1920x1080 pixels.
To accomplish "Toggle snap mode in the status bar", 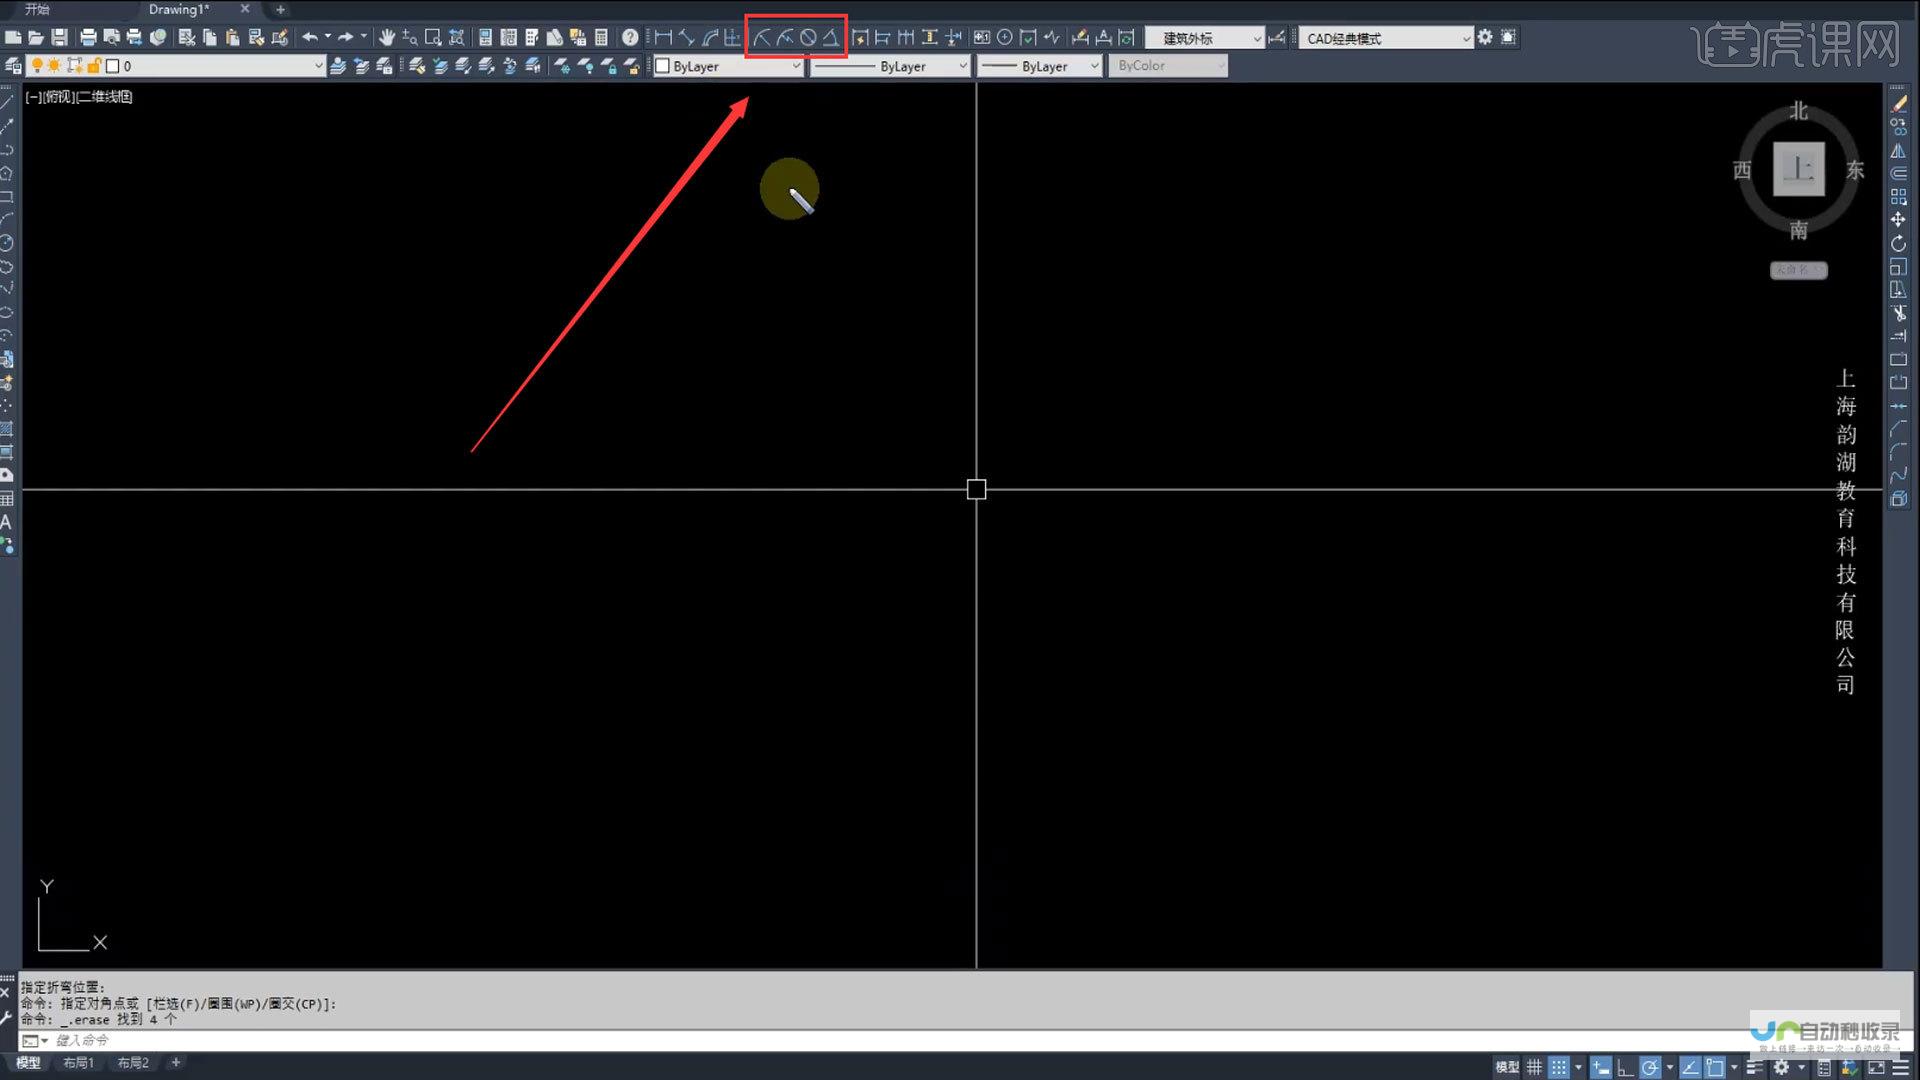I will point(1559,1067).
